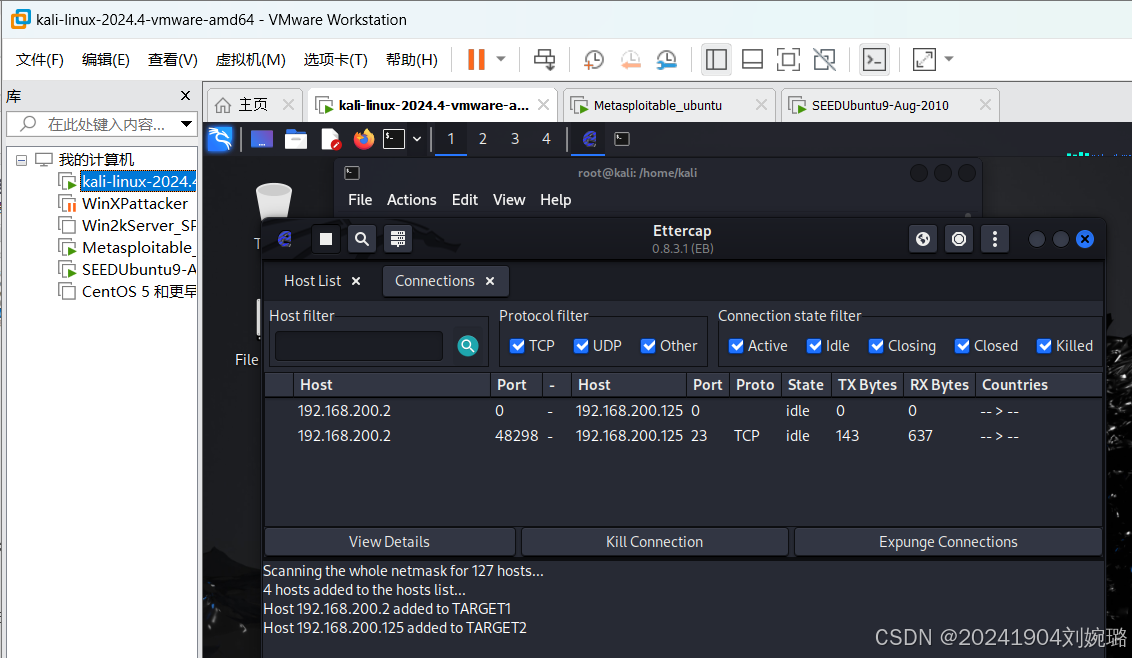Screen dimensions: 1132x658
Task: Click the VMware pause virtual machine icon
Action: tap(476, 59)
